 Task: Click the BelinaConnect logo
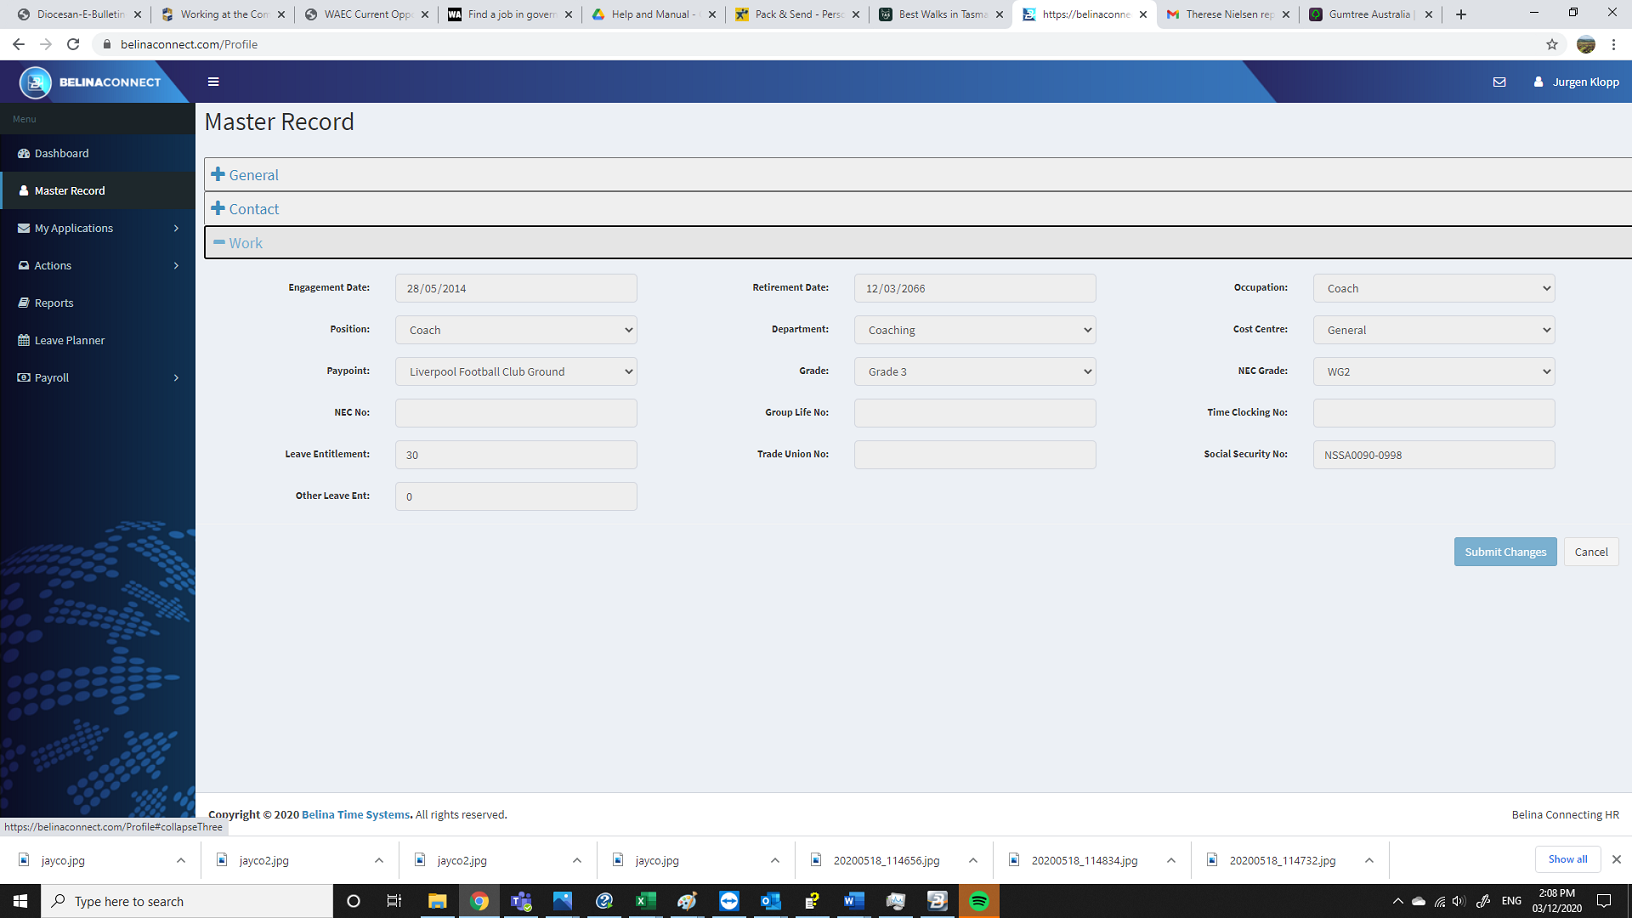(90, 82)
